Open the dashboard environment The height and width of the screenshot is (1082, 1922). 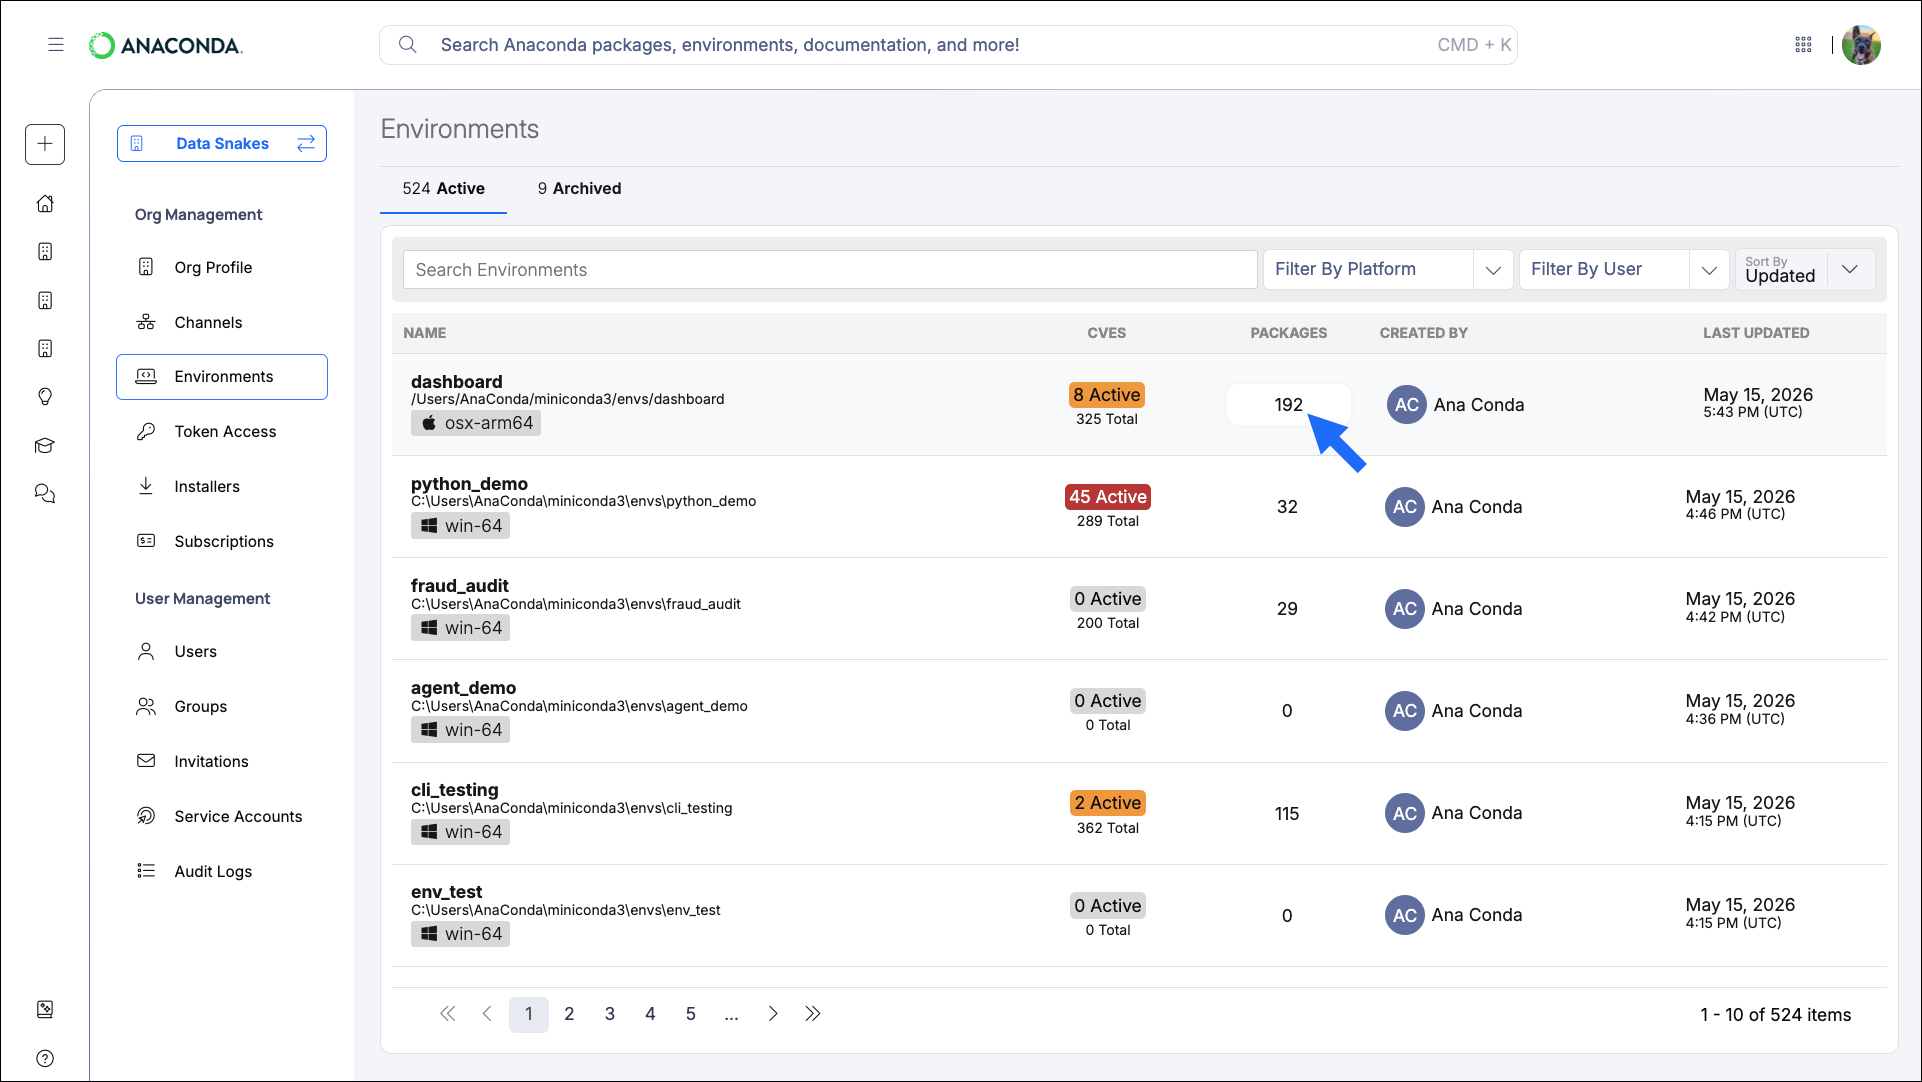(457, 382)
